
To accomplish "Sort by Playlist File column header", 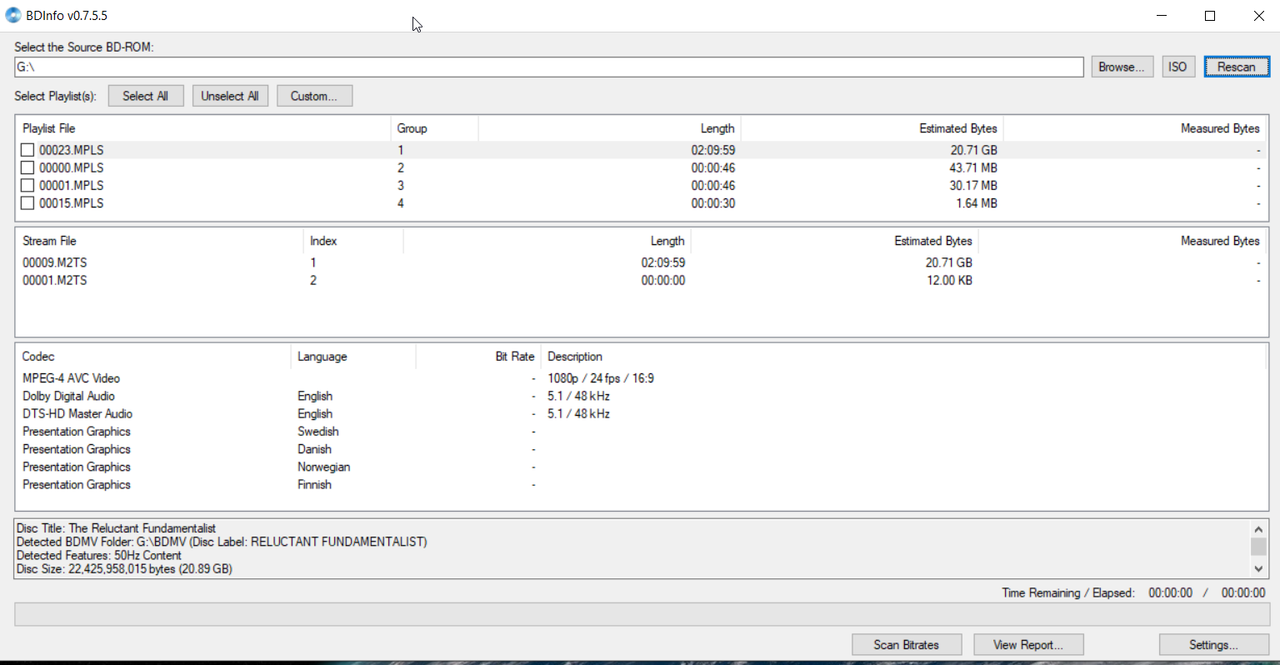I will click(204, 128).
